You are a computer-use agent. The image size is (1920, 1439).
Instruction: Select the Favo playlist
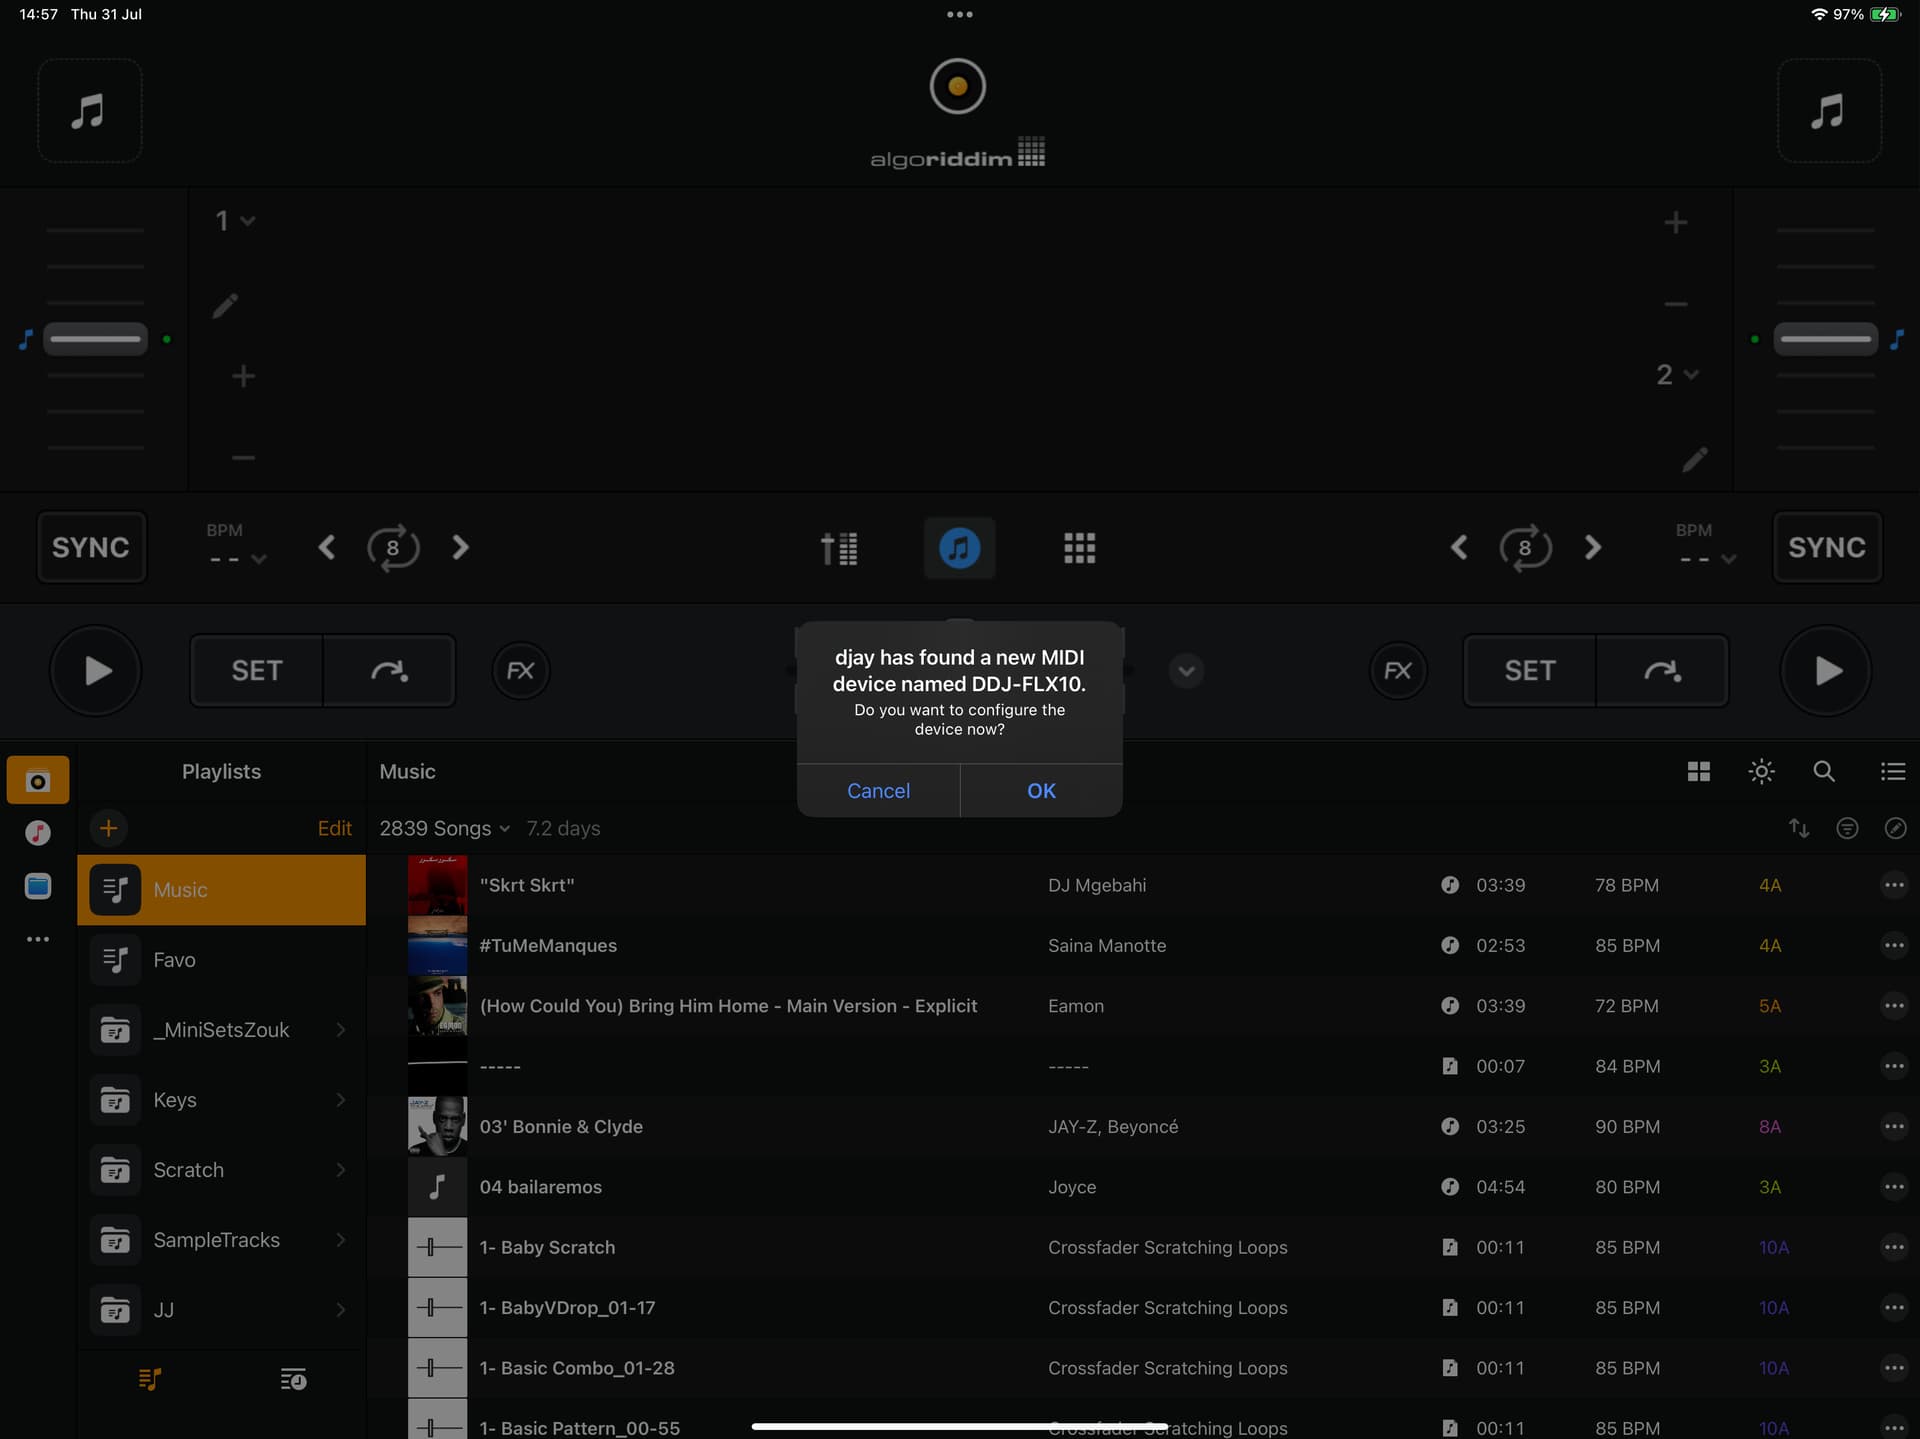tap(221, 960)
